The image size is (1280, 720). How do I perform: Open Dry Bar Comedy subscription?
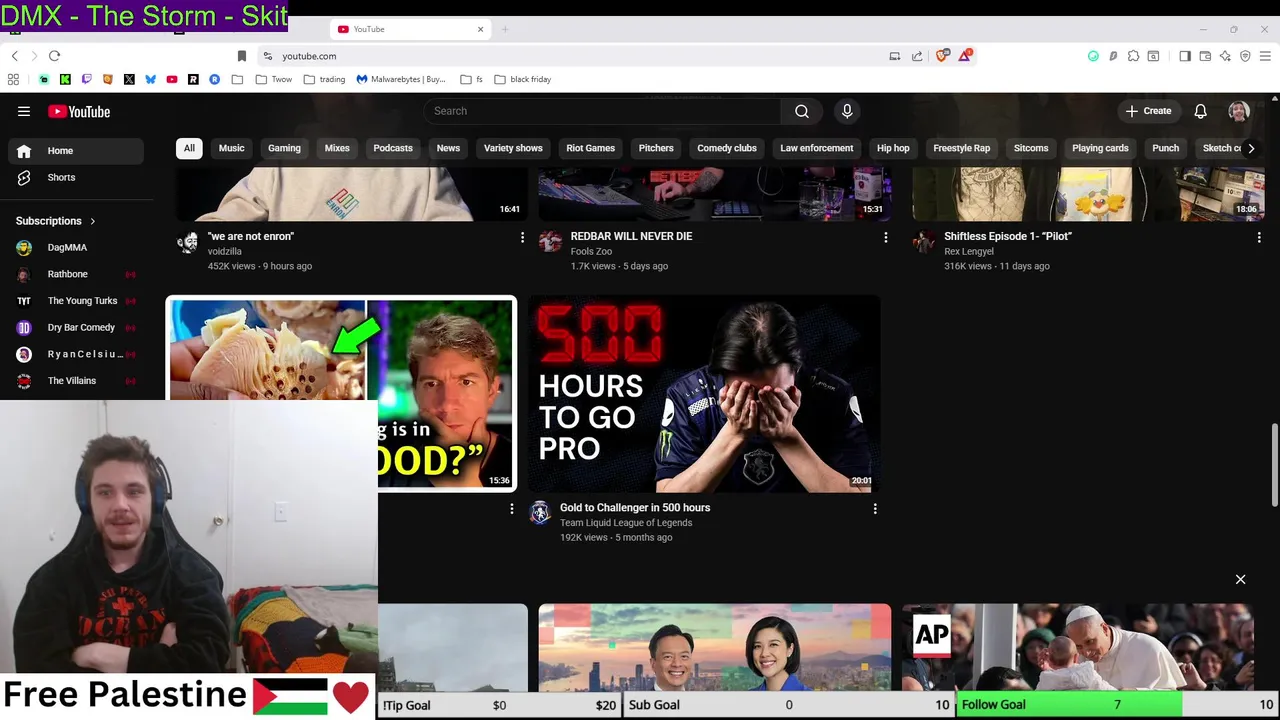click(76, 327)
